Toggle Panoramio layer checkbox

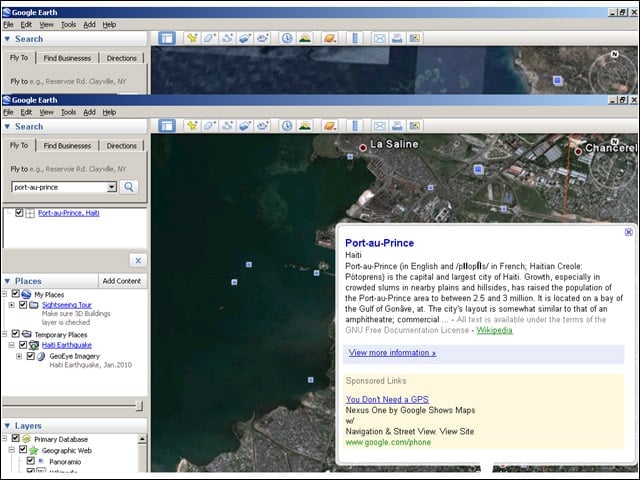31,461
